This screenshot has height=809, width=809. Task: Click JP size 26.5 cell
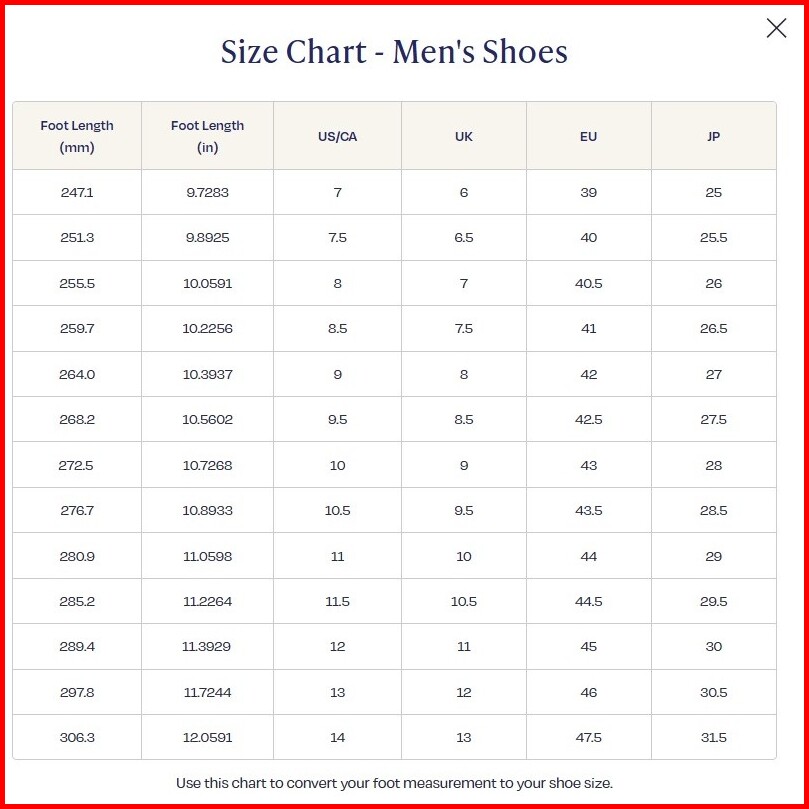click(713, 329)
